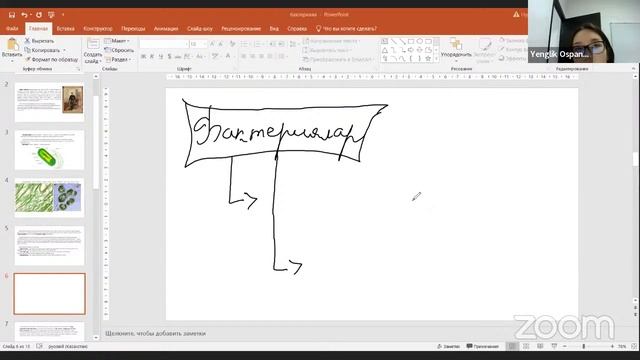Image resolution: width=640 pixels, height=360 pixels.
Task: Click the notes area 'Щелкните, чтобы добавить заметки'
Action: click(x=156, y=333)
